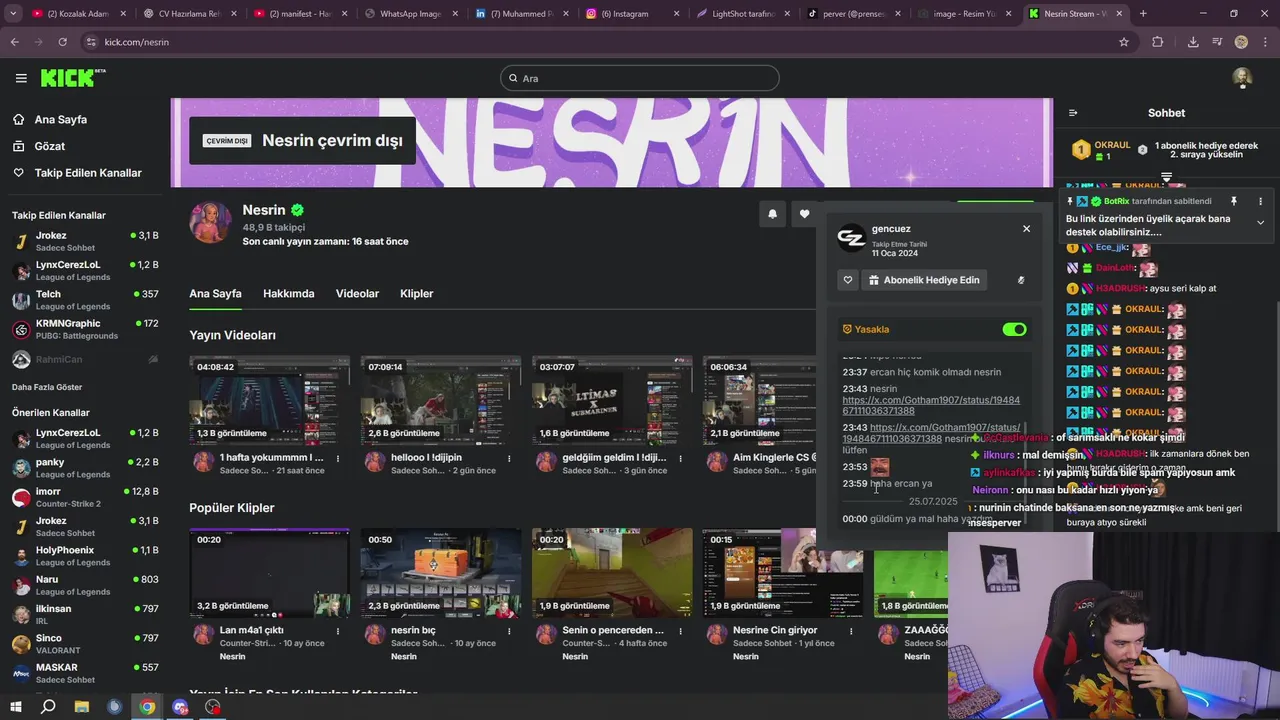This screenshot has height=720, width=1280.
Task: Open the Klipler channel tab
Action: pos(416,294)
